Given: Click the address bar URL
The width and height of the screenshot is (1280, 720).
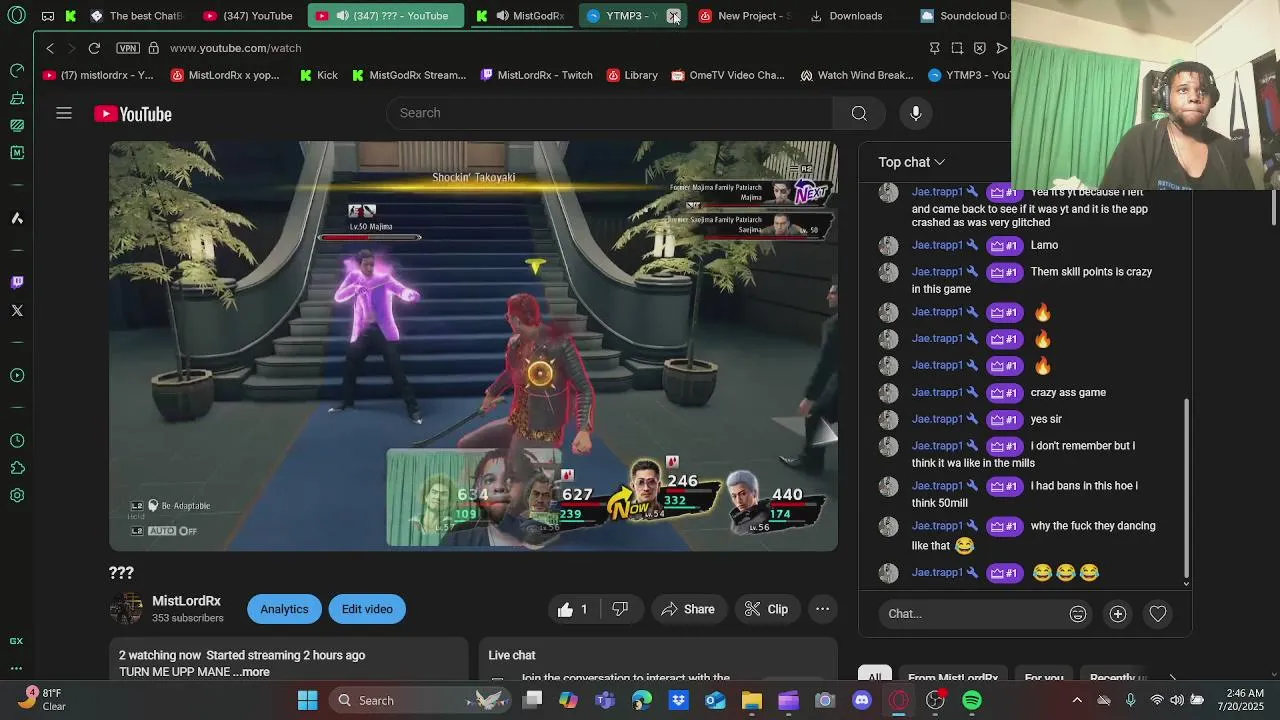Looking at the screenshot, I should coord(235,48).
